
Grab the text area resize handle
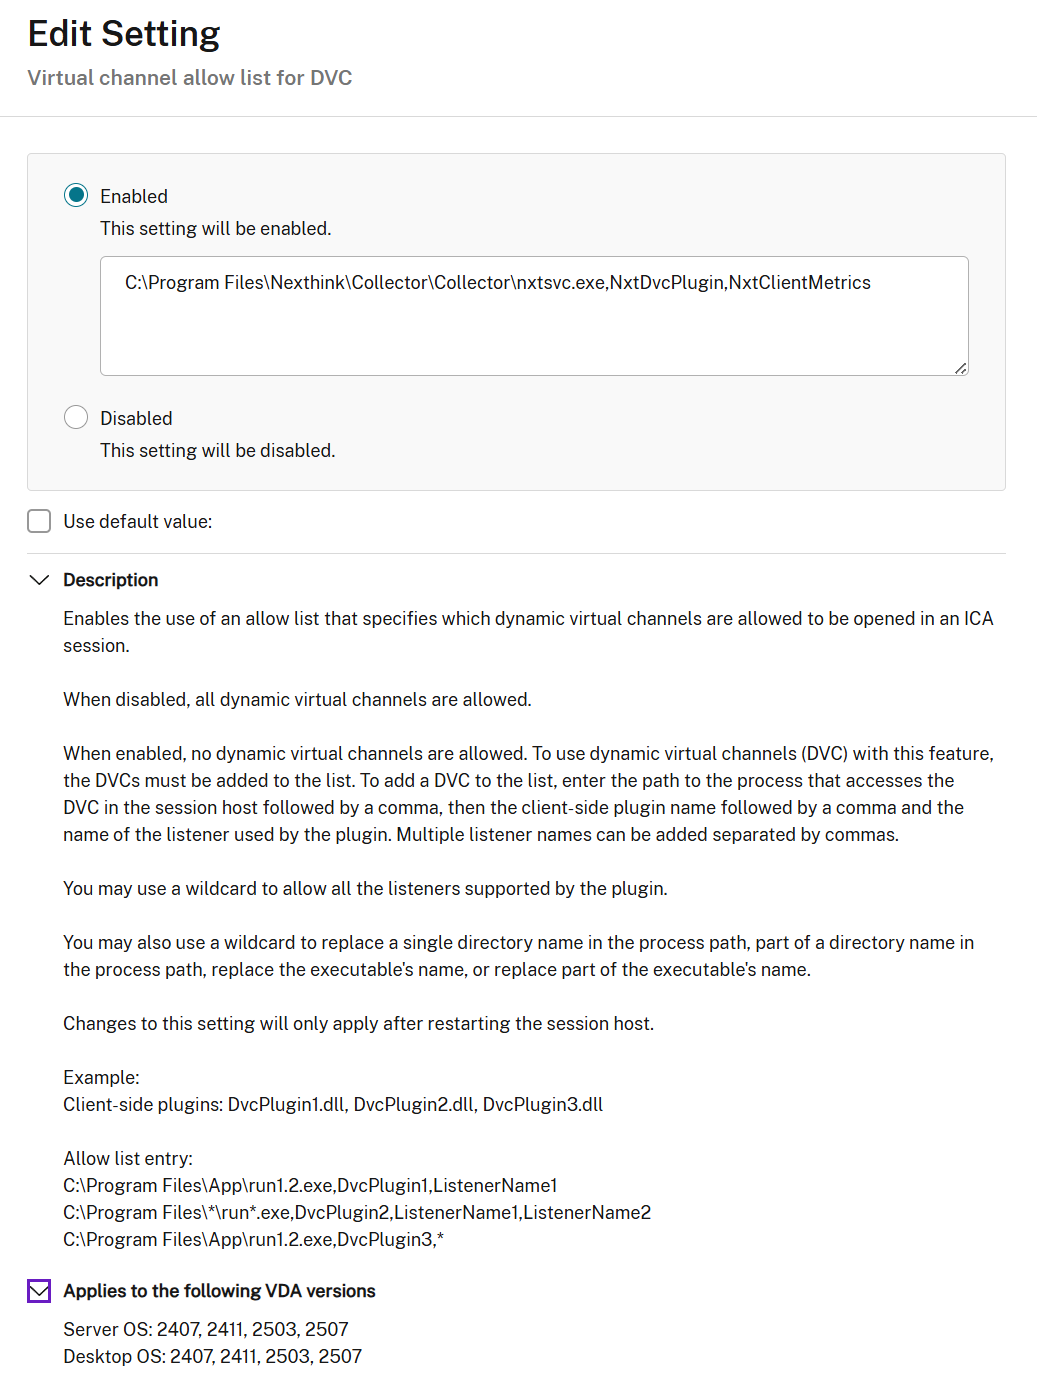tap(960, 368)
